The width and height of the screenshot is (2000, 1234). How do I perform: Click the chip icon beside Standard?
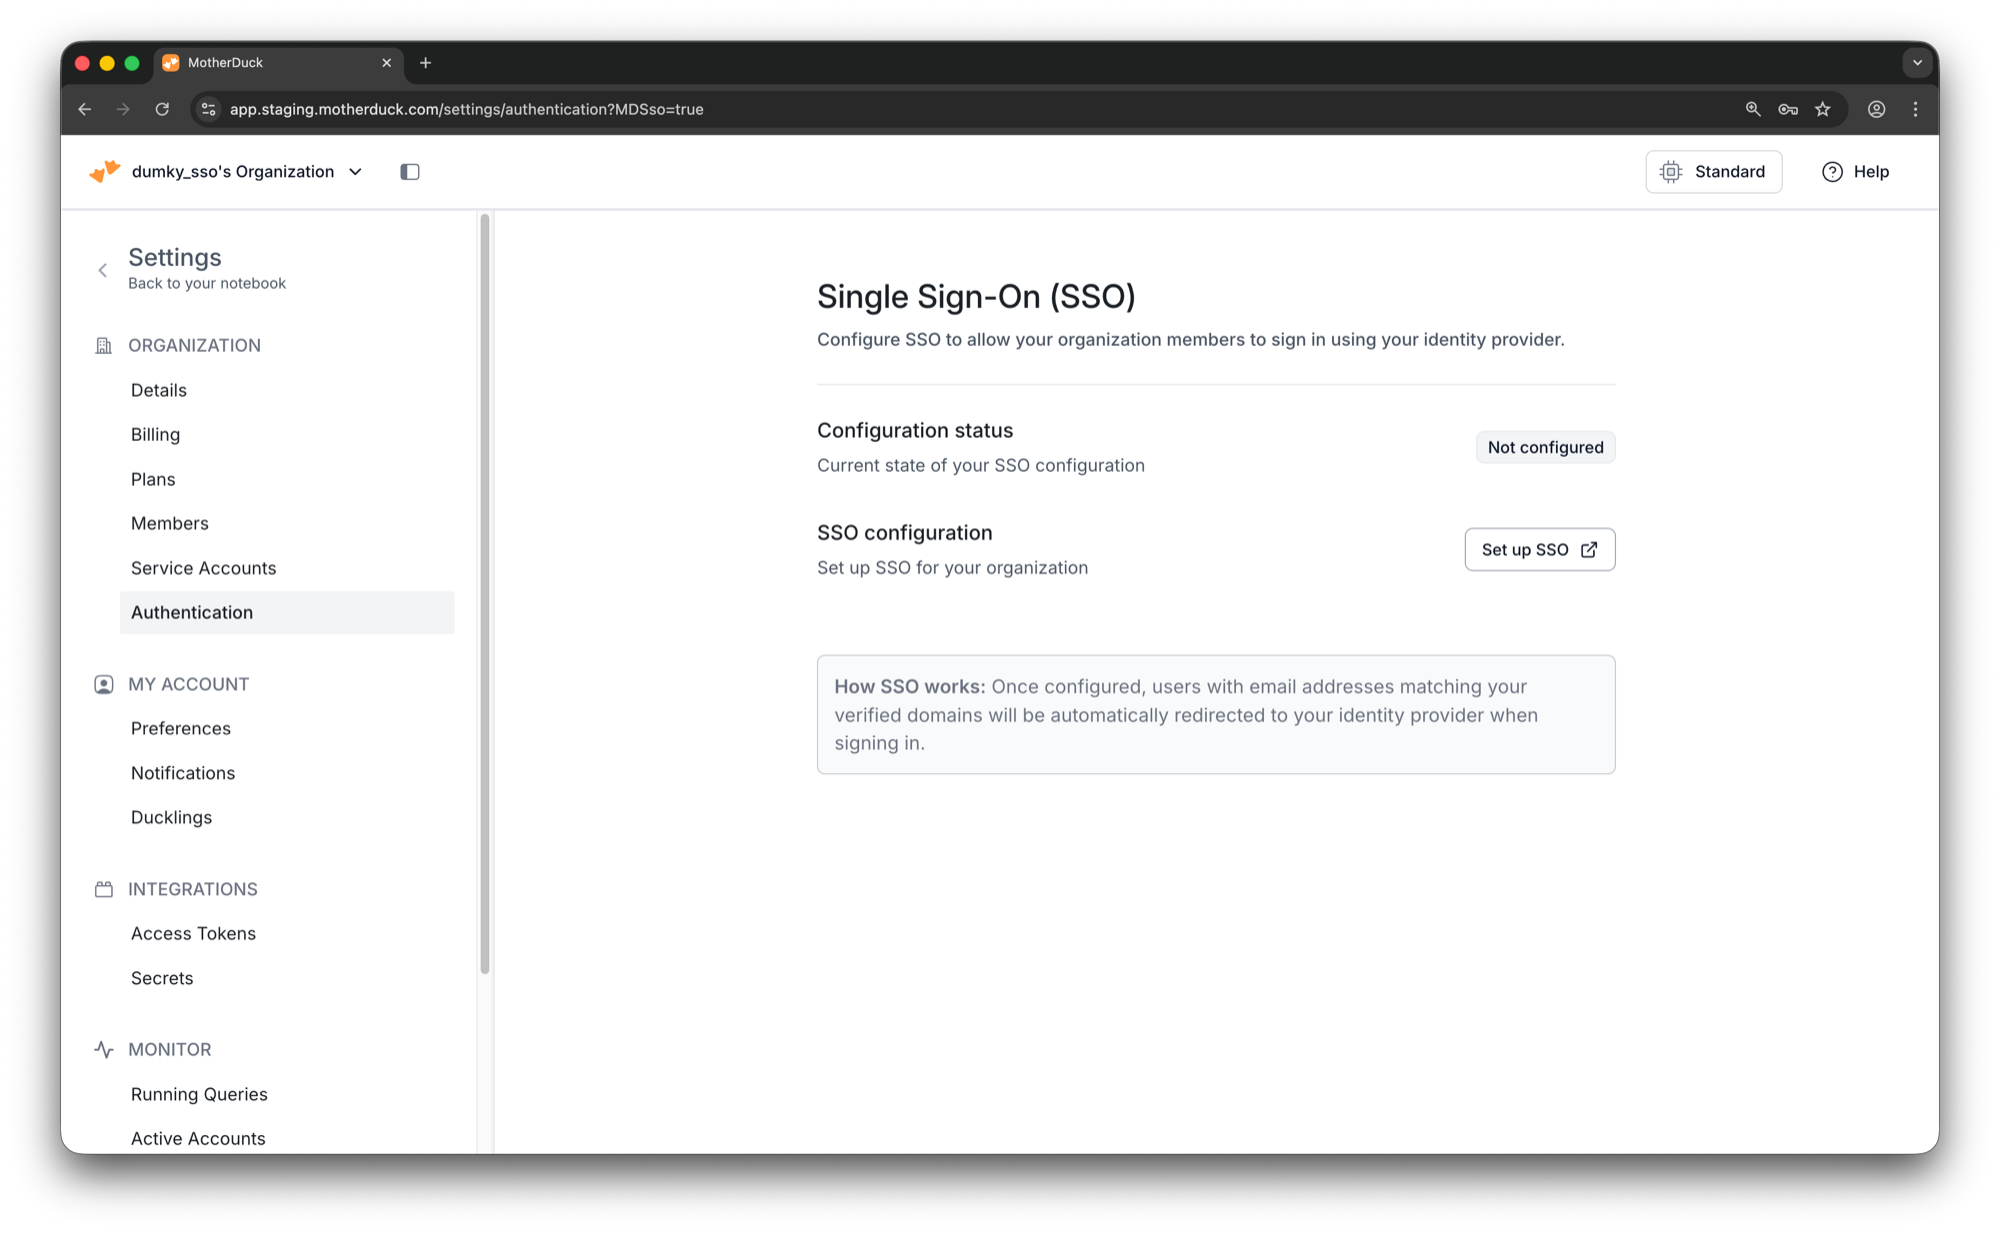pos(1671,171)
